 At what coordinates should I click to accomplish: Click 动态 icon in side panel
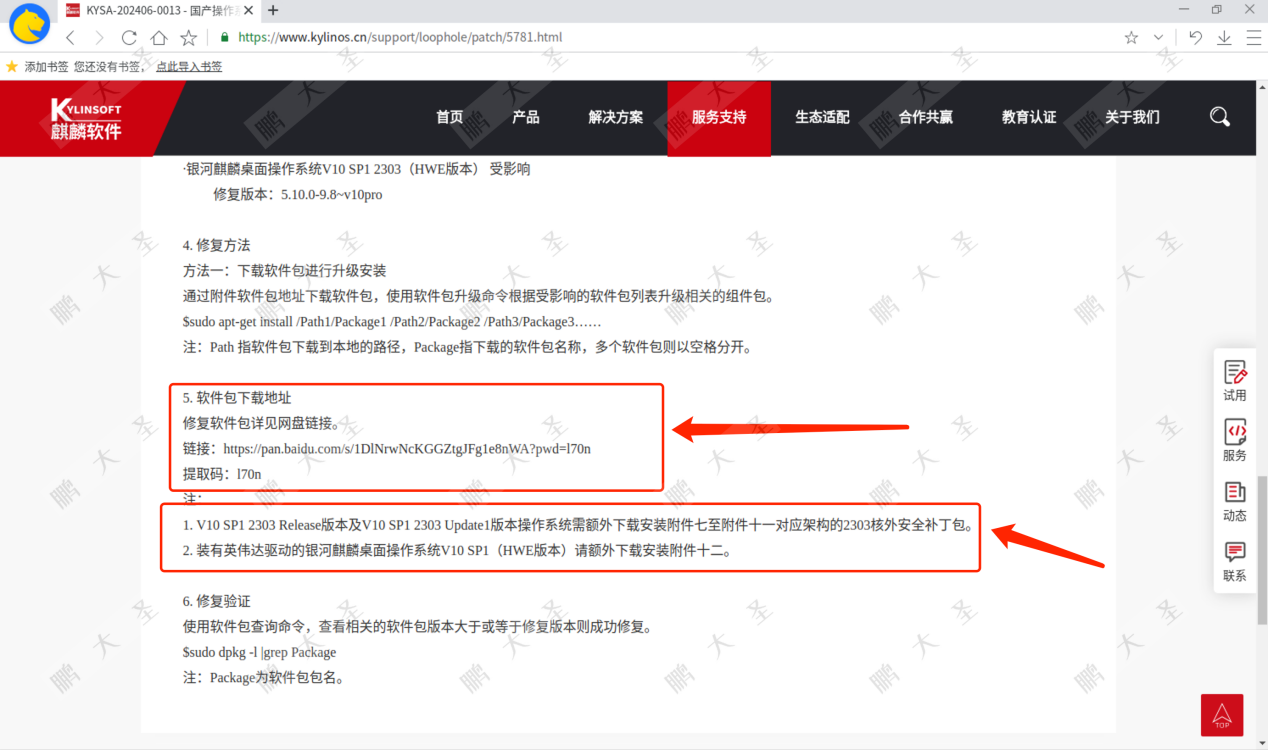click(x=1235, y=500)
